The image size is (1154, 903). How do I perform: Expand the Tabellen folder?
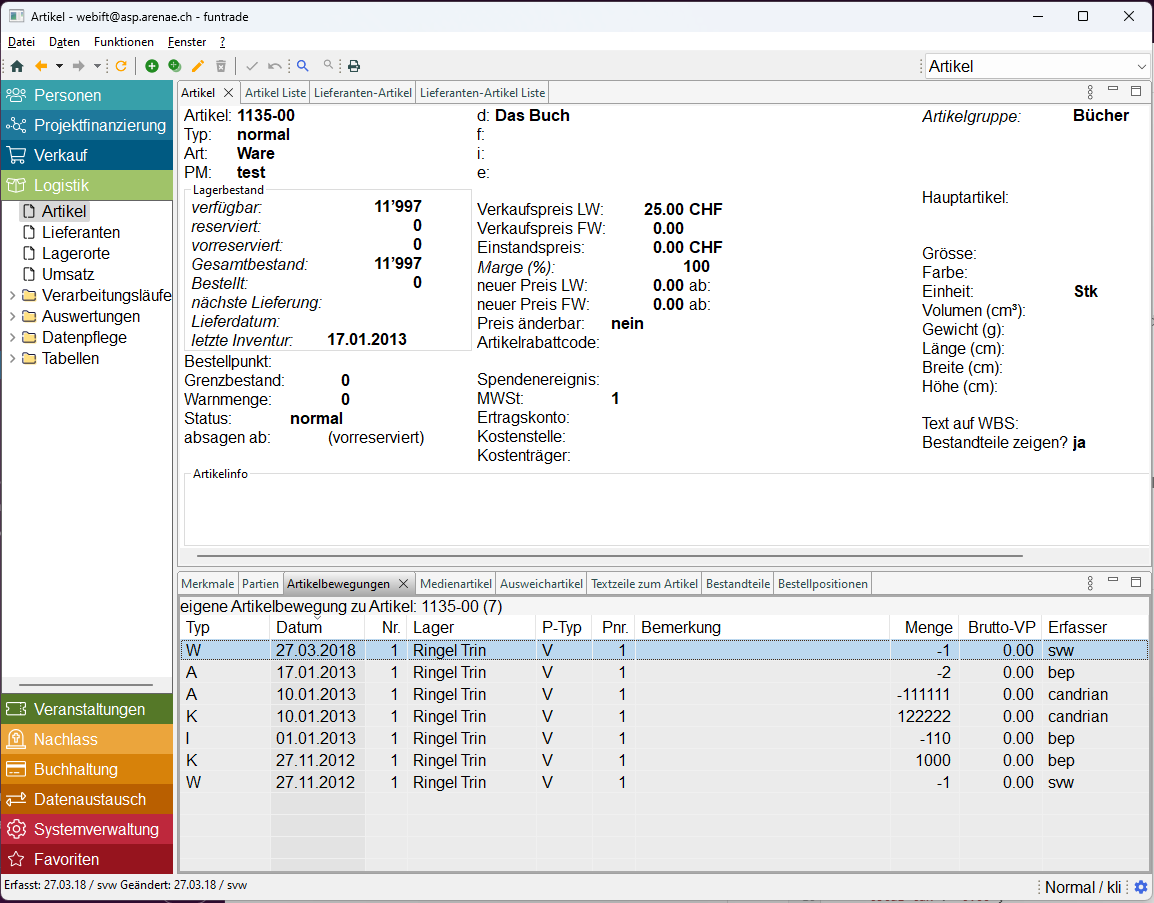click(12, 359)
